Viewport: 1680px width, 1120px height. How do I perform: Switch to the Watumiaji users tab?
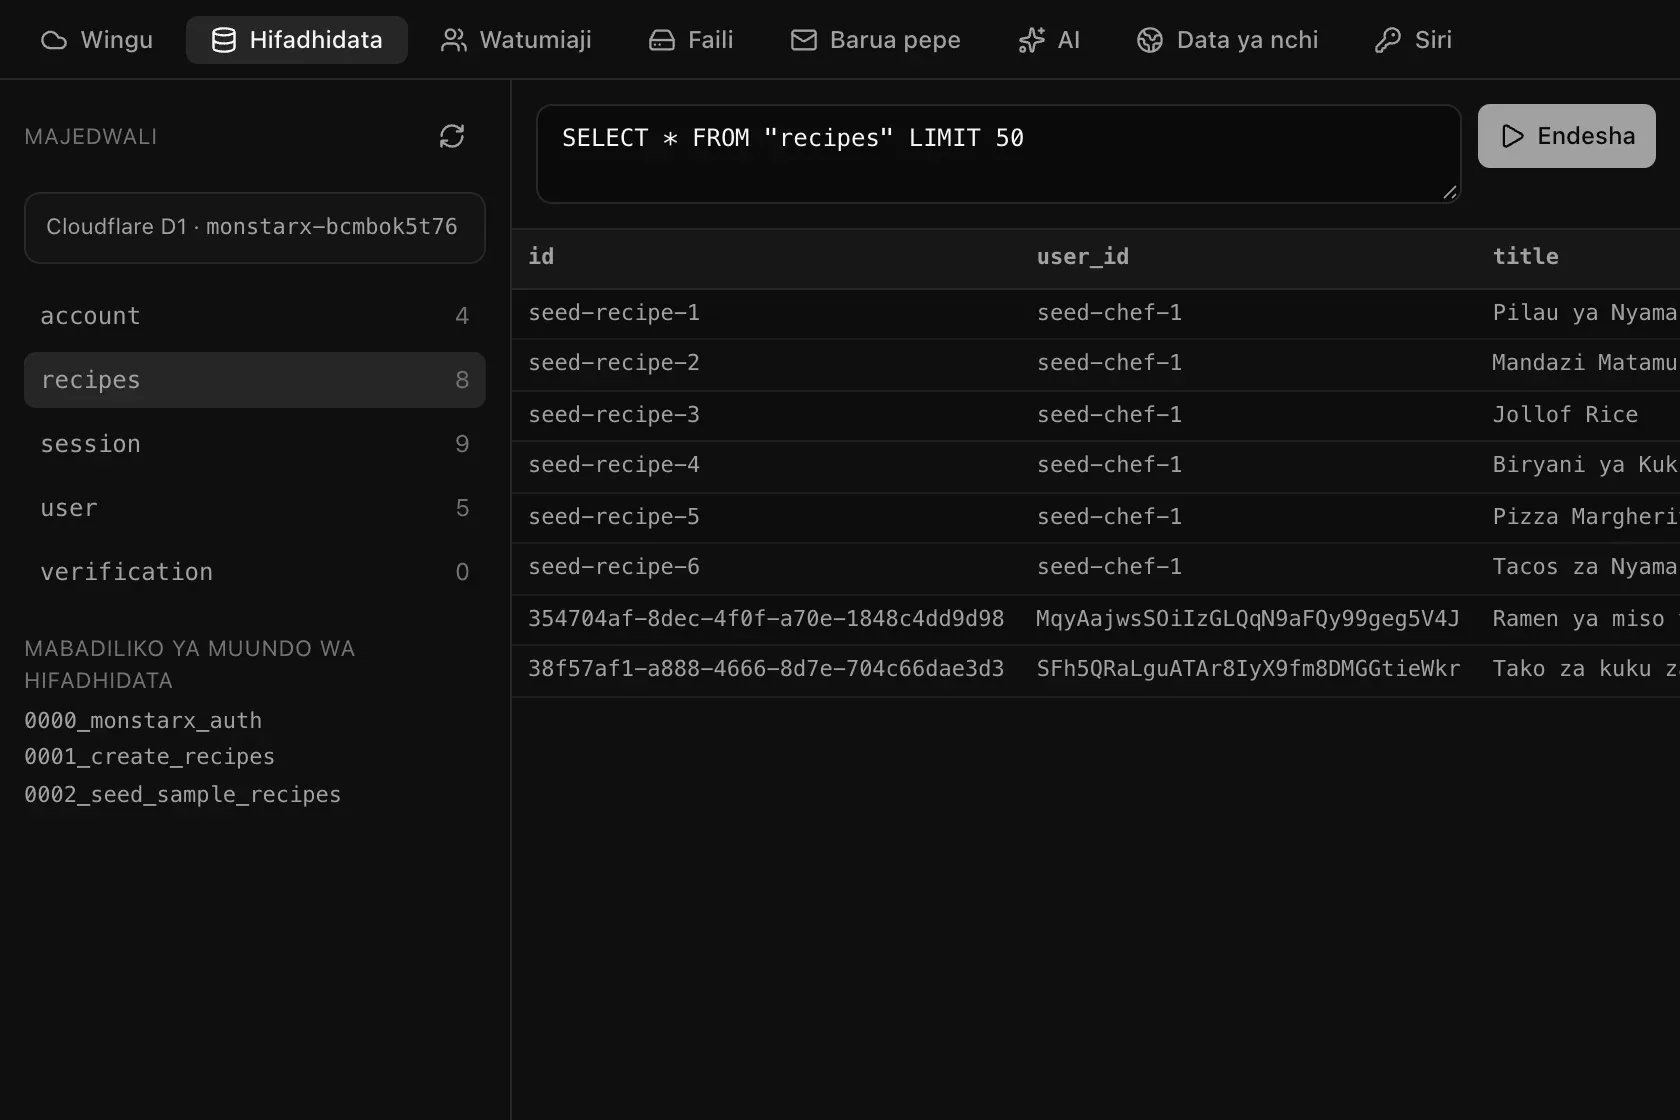[x=516, y=40]
